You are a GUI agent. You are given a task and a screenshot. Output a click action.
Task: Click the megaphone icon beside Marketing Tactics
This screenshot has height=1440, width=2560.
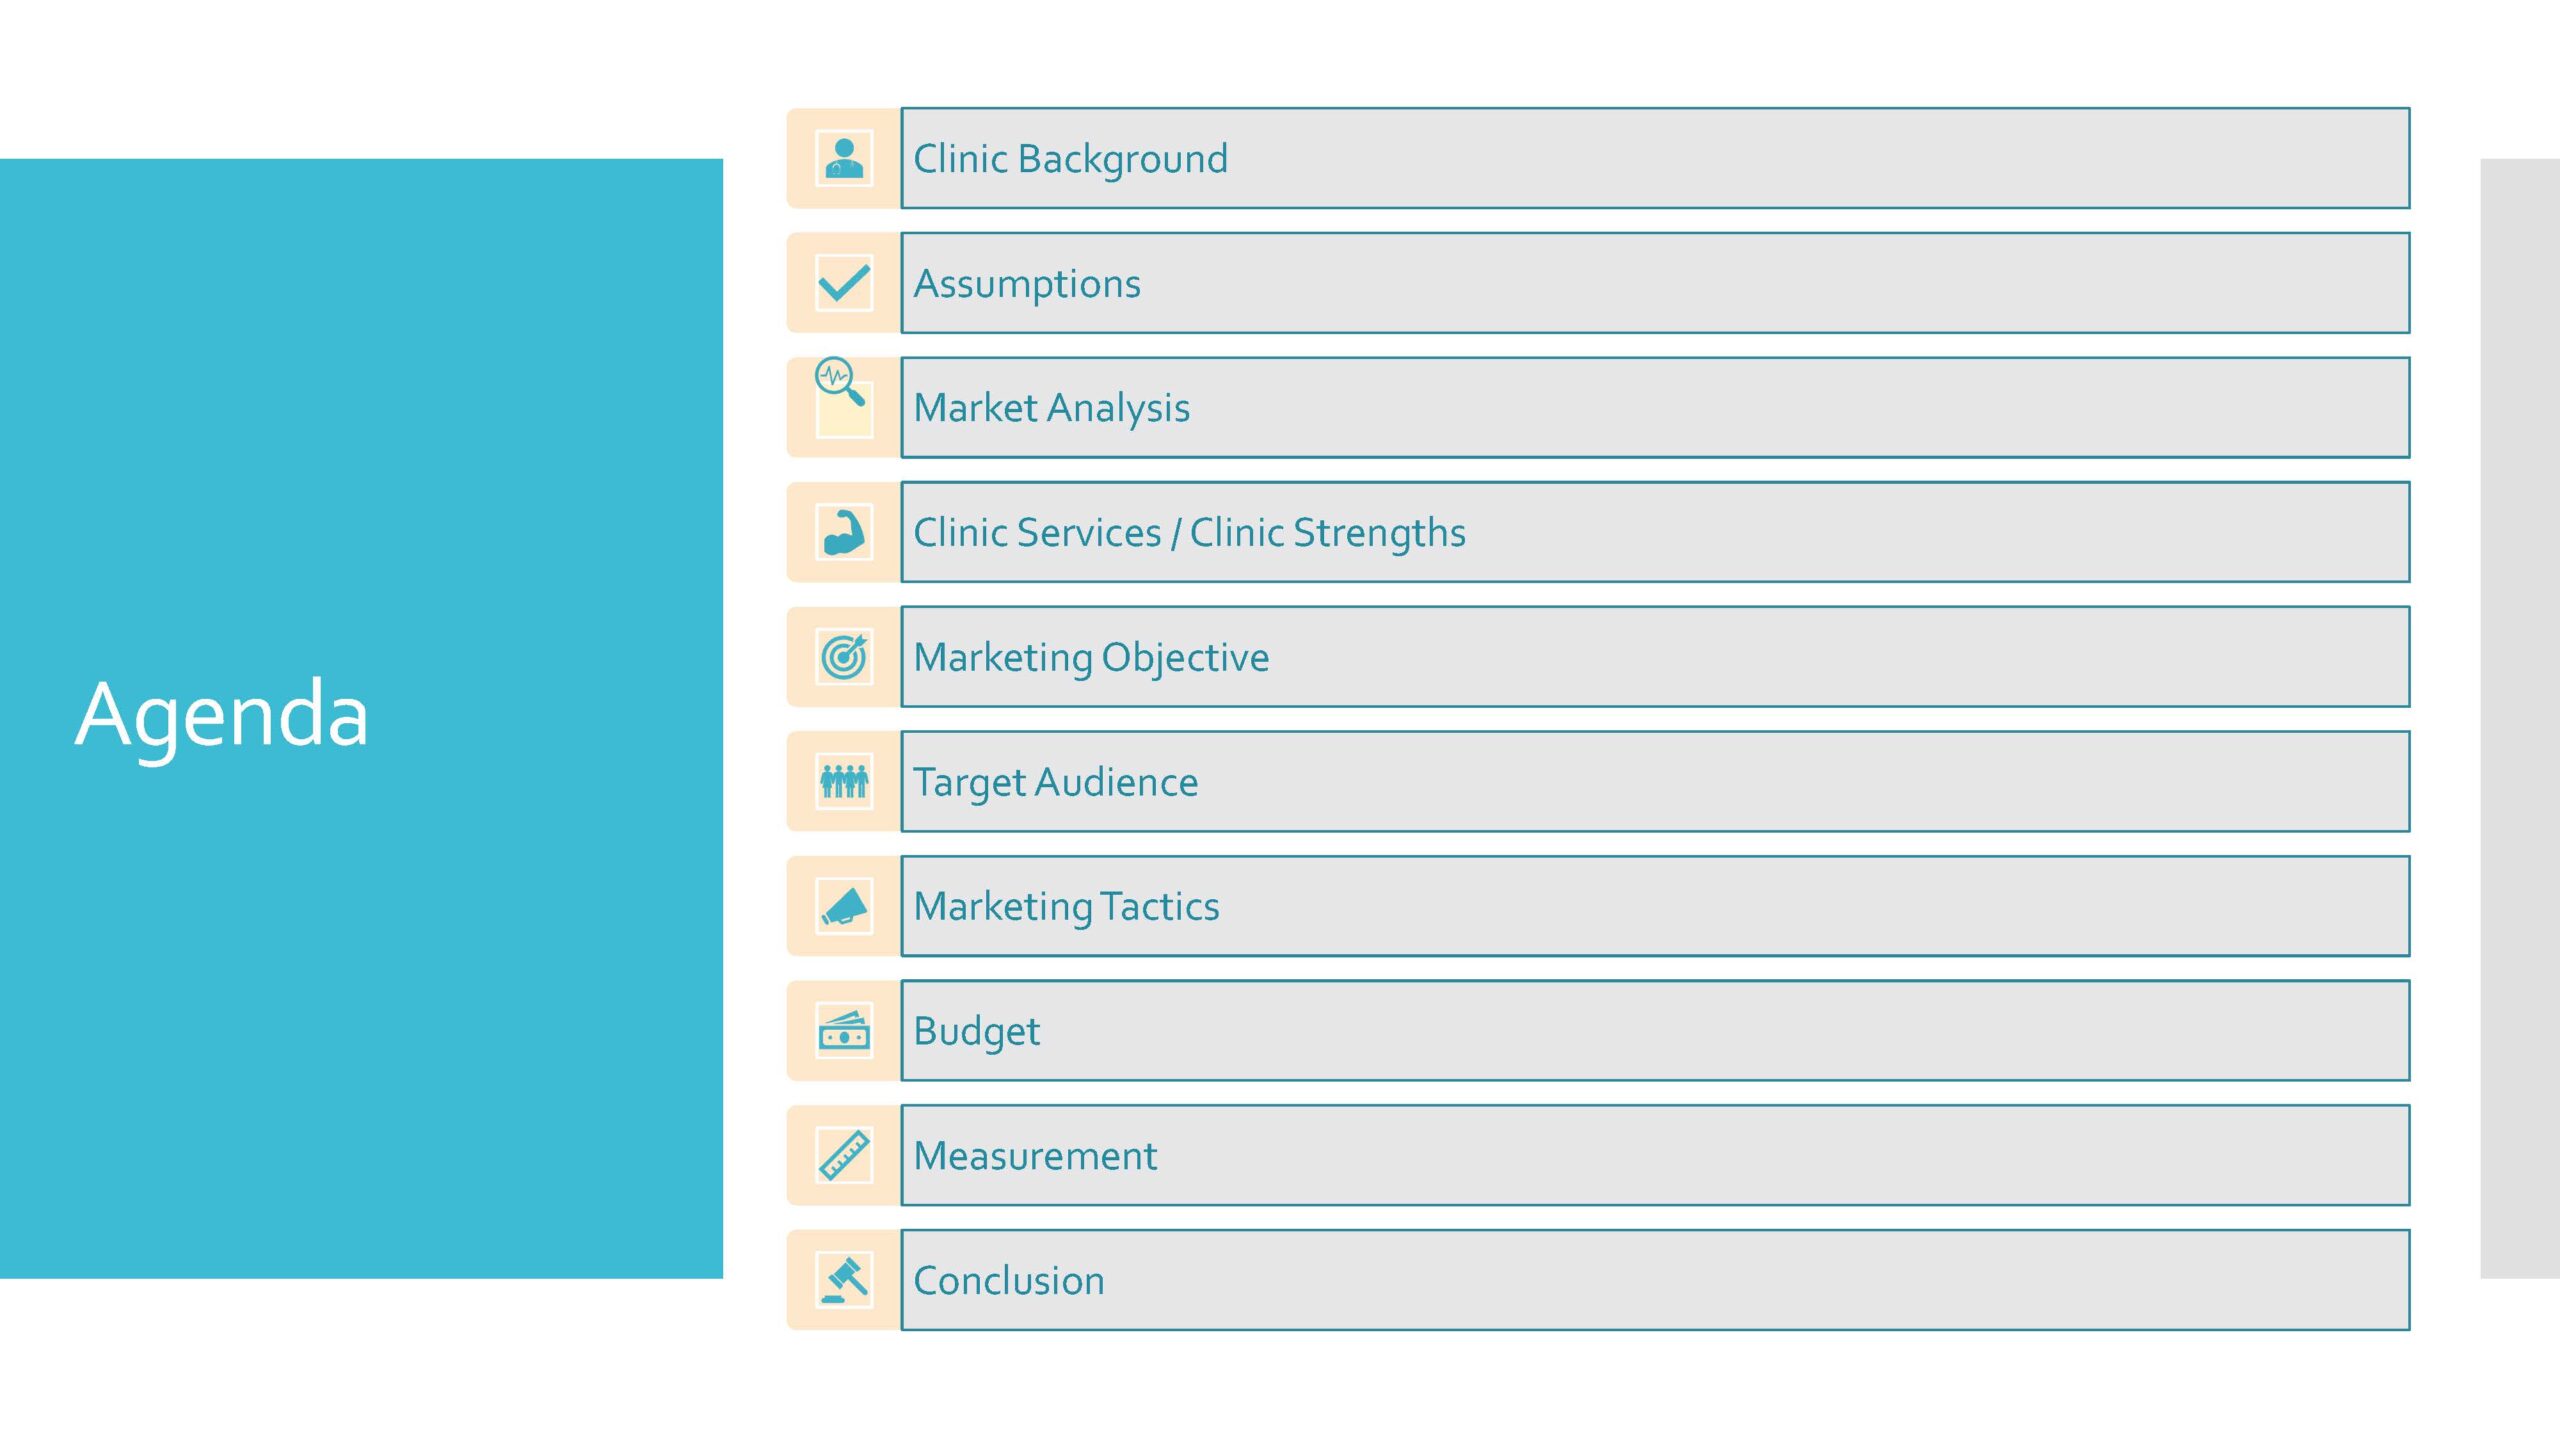(844, 906)
